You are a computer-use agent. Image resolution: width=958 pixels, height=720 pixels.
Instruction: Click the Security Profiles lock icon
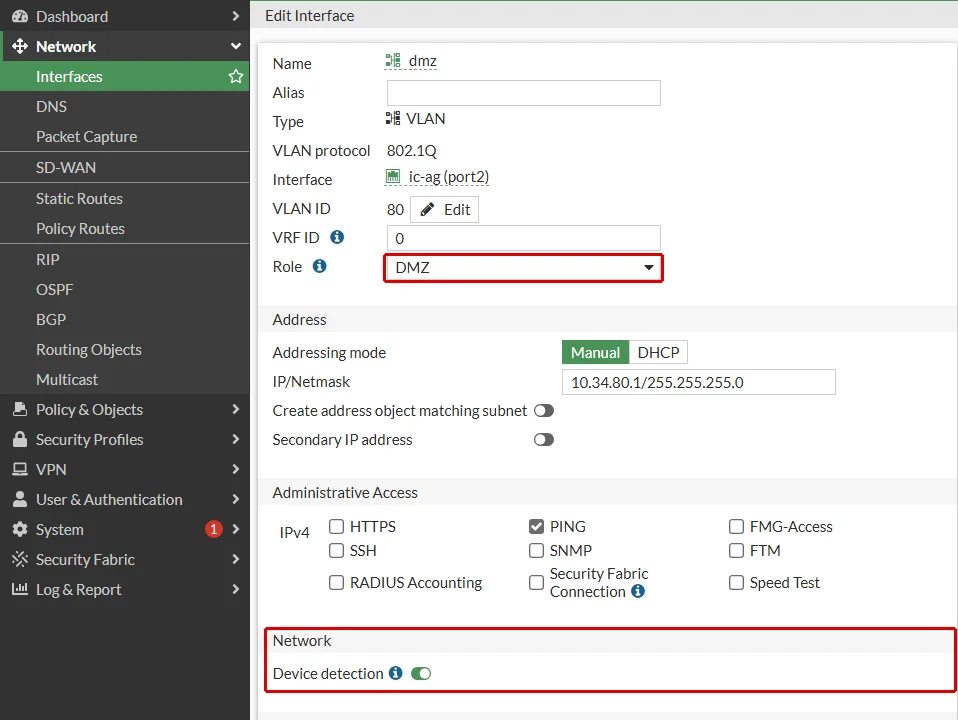(x=20, y=439)
